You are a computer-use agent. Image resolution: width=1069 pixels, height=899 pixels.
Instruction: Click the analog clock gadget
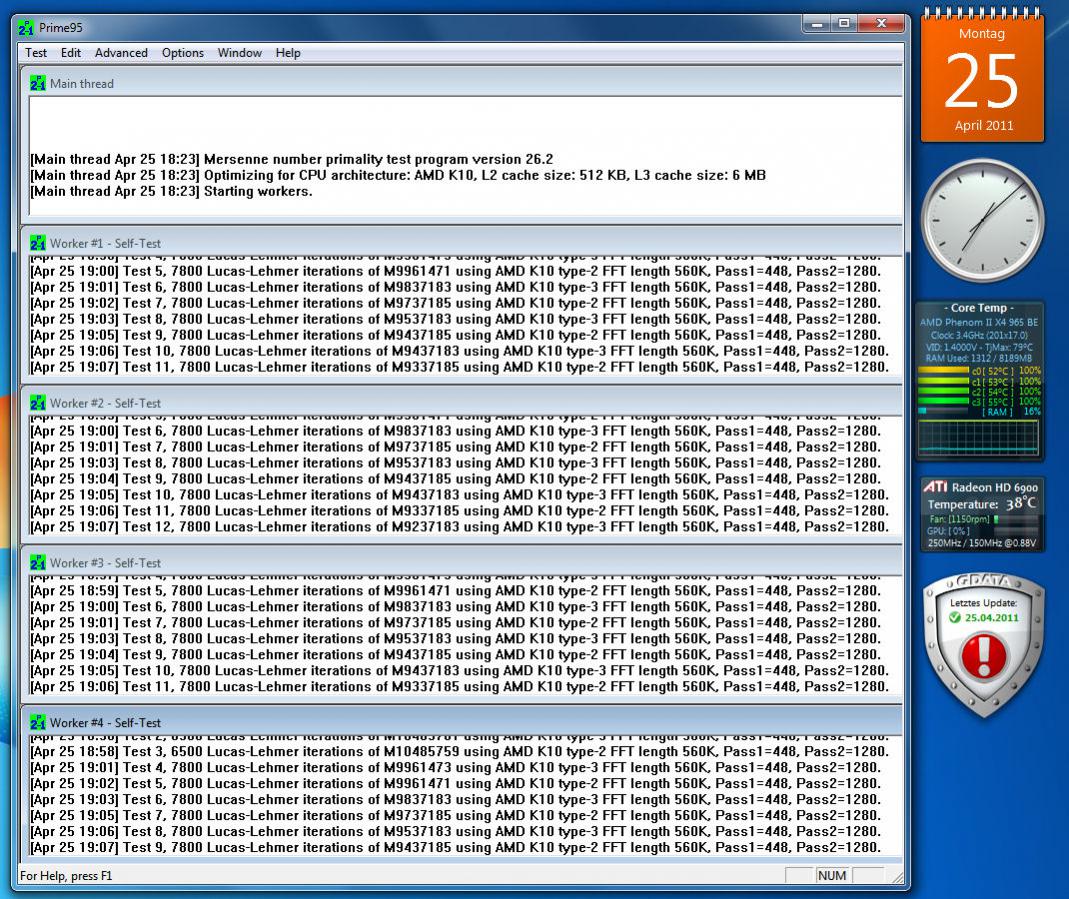click(982, 220)
